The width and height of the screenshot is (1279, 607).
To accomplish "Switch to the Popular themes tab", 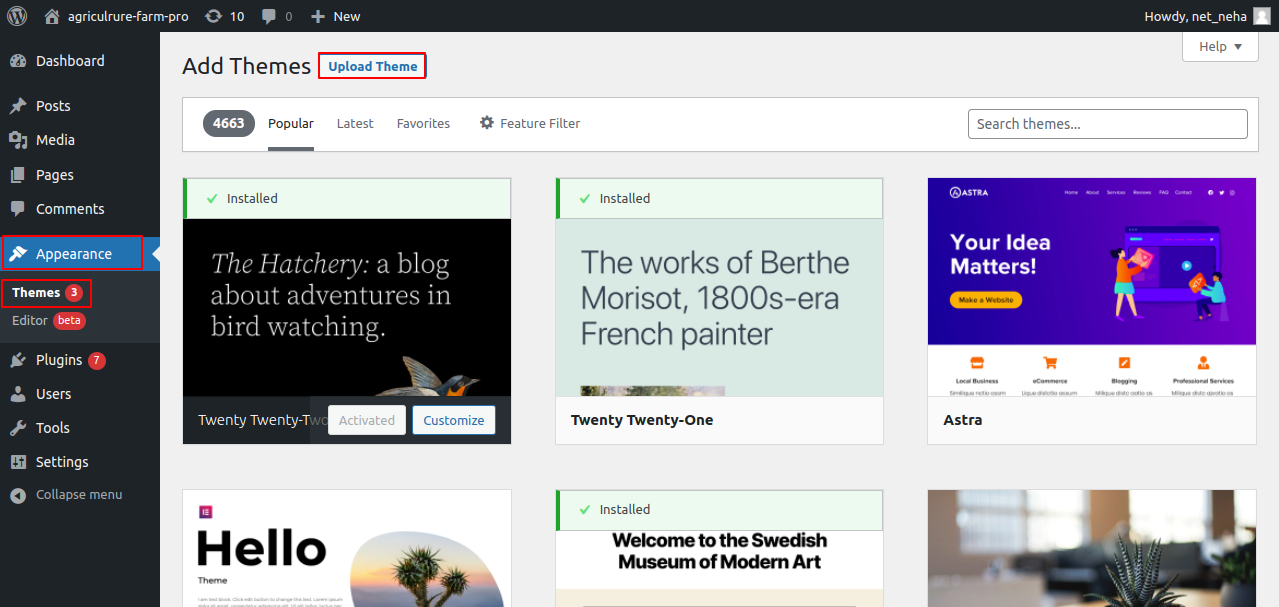I will [x=291, y=124].
